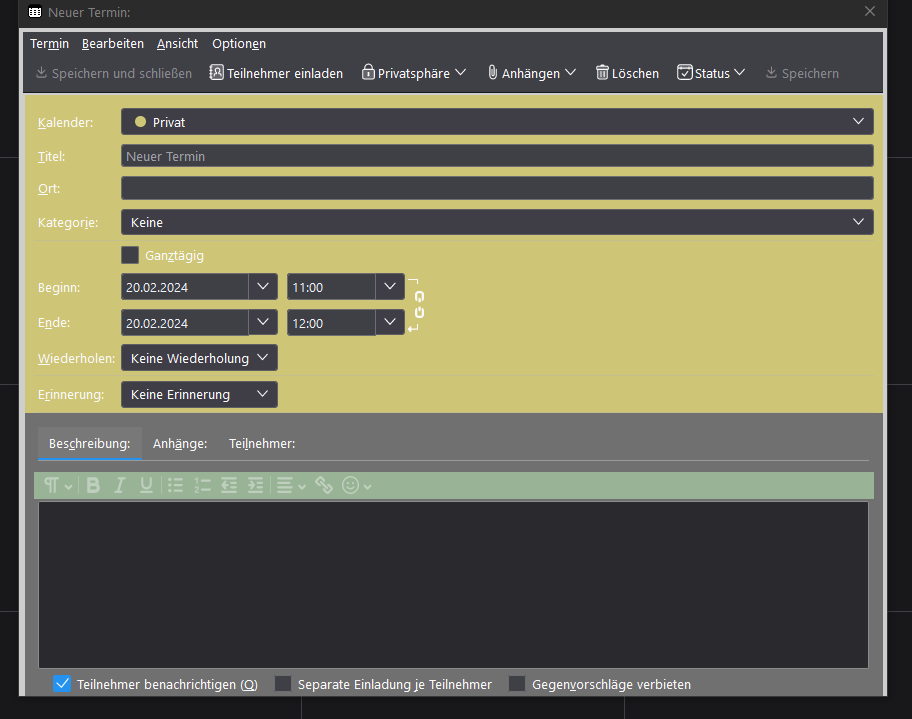Open the Beginn time dropdown showing 11:00
The height and width of the screenshot is (719, 912).
pos(390,287)
